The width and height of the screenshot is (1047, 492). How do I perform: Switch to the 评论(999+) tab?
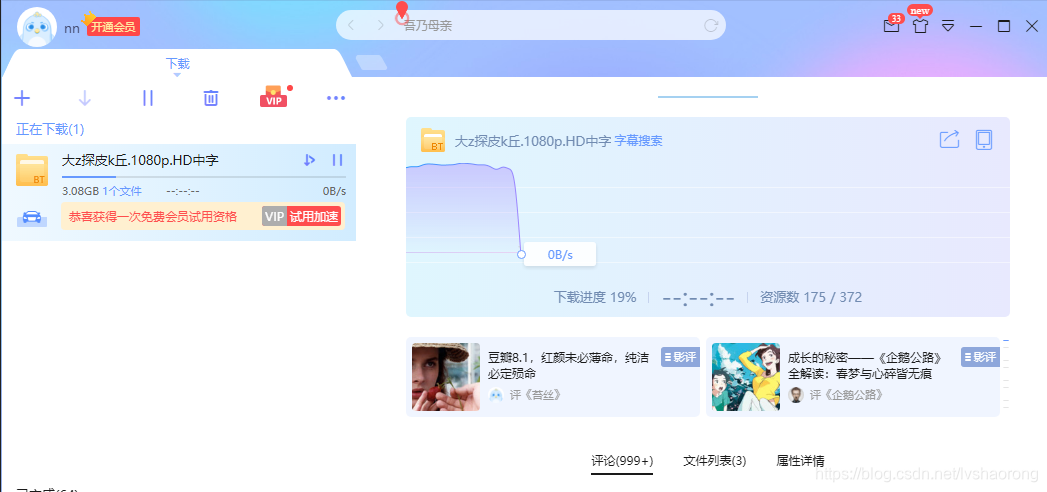click(x=622, y=461)
